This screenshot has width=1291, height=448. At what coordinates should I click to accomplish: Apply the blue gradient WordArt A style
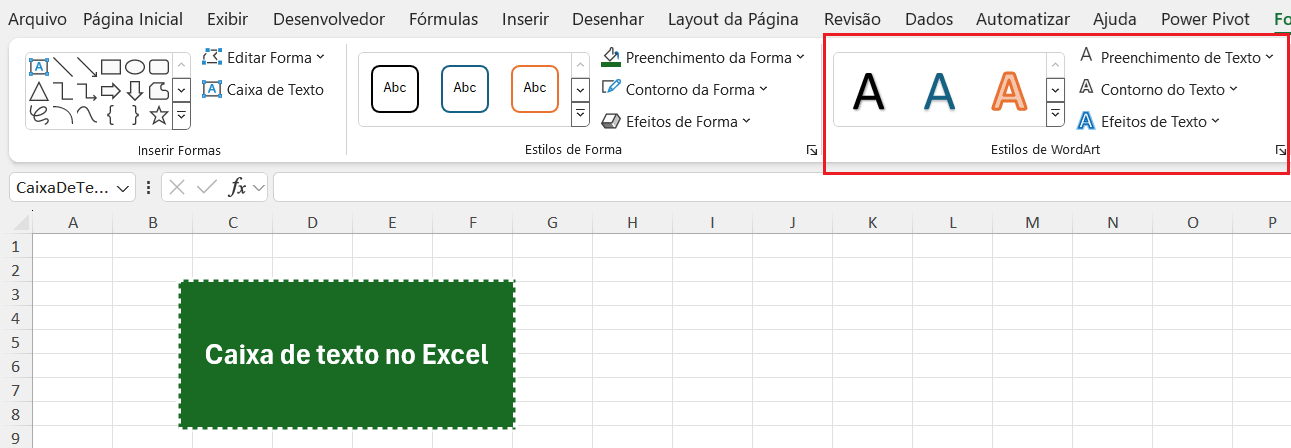[x=939, y=91]
